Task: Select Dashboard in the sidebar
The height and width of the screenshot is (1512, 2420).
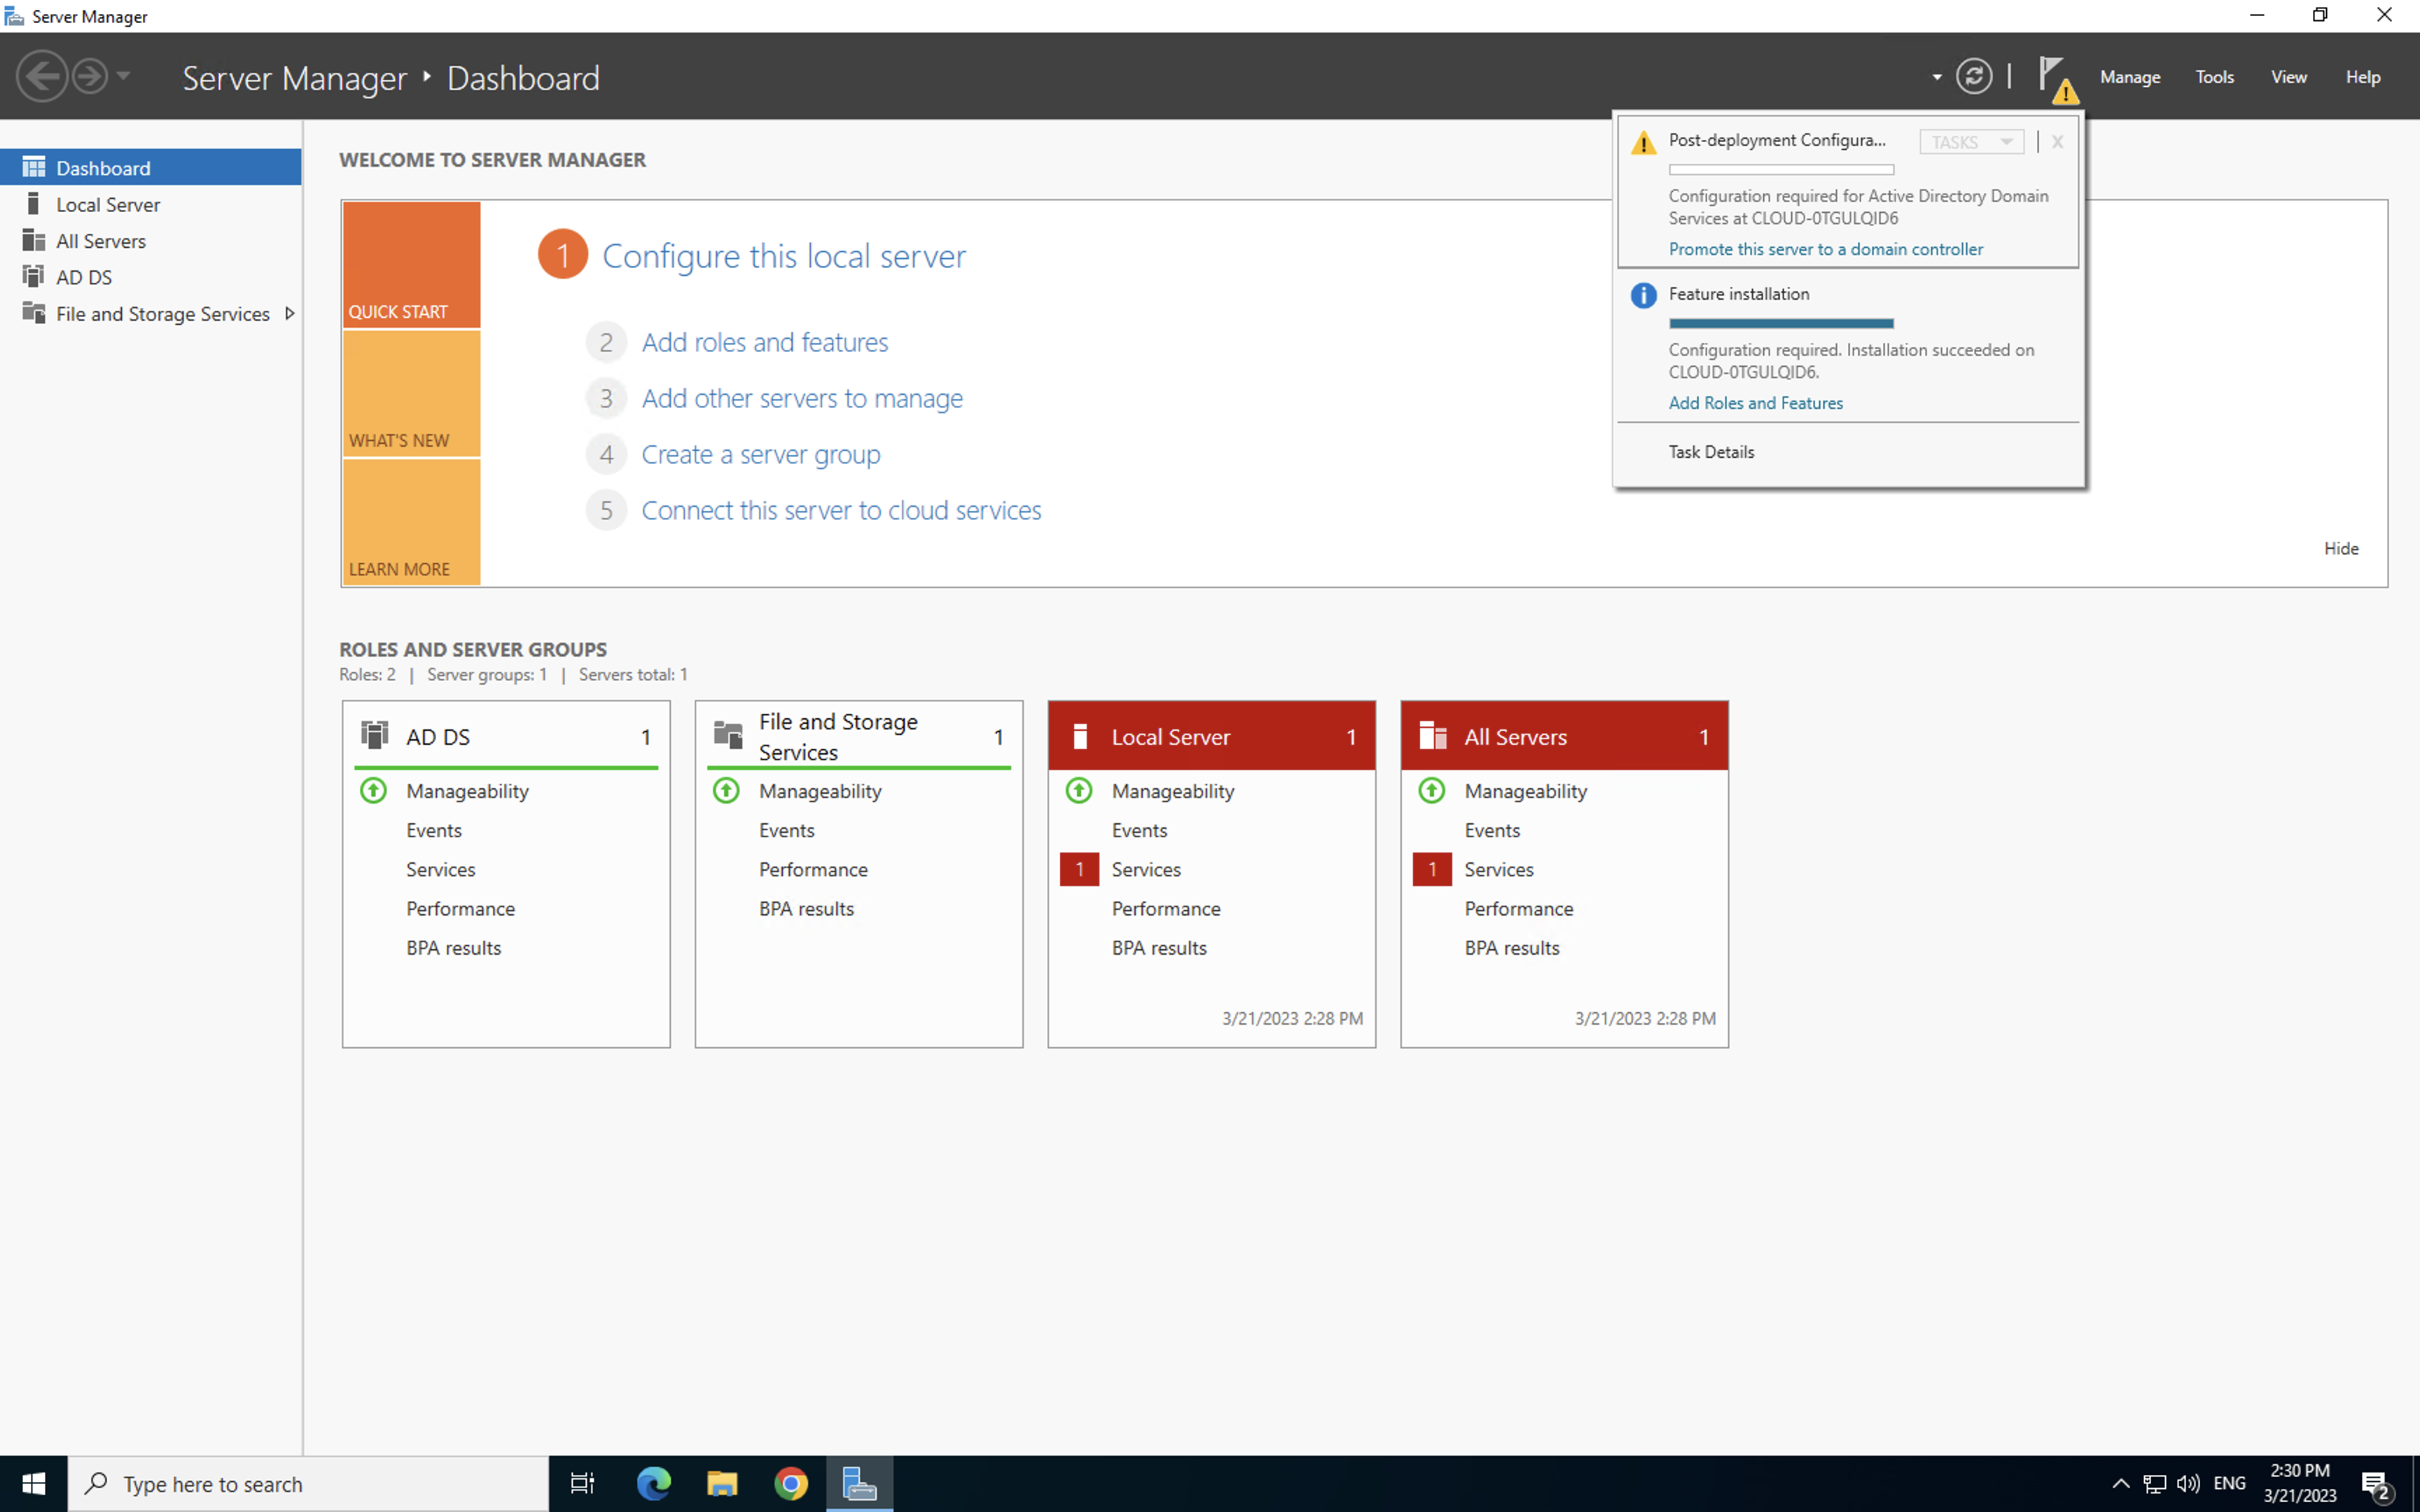Action: pos(151,167)
